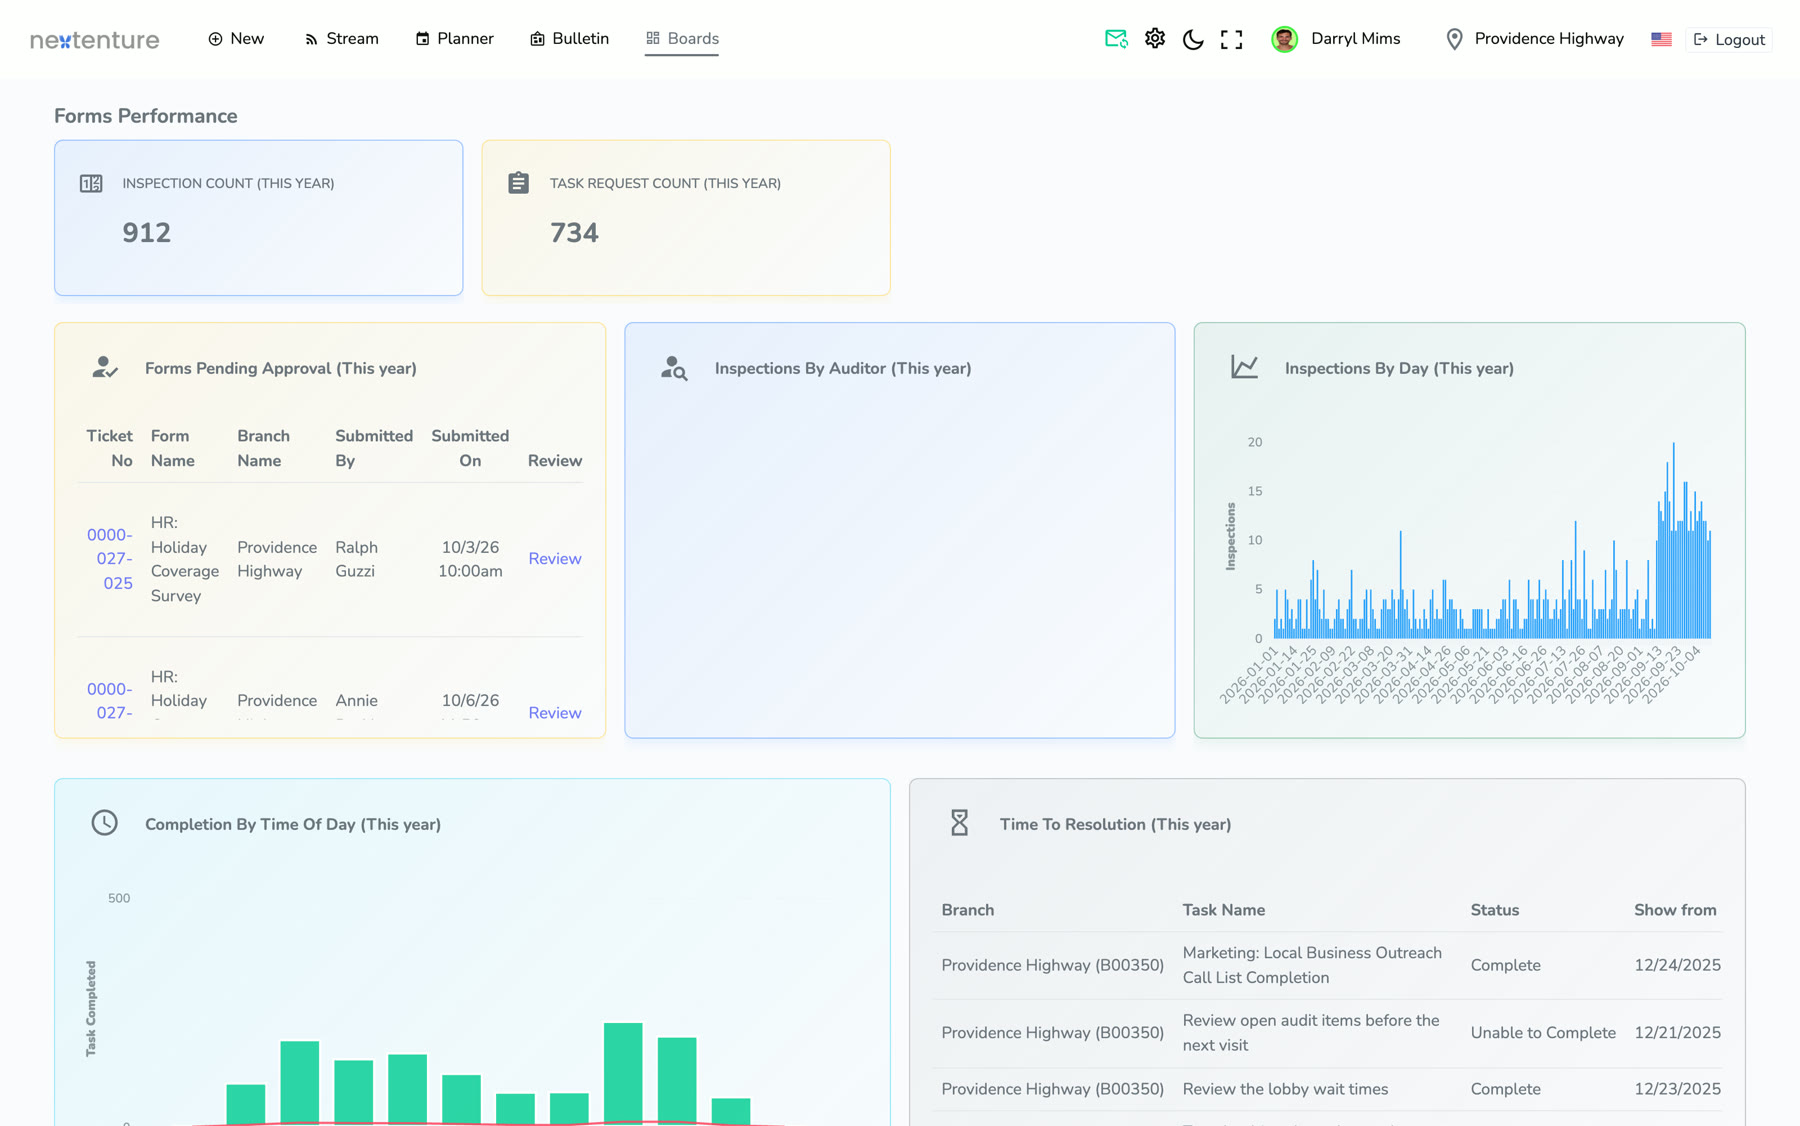Viewport: 1800px width, 1126px height.
Task: Click the nextenture logo
Action: click(x=95, y=39)
